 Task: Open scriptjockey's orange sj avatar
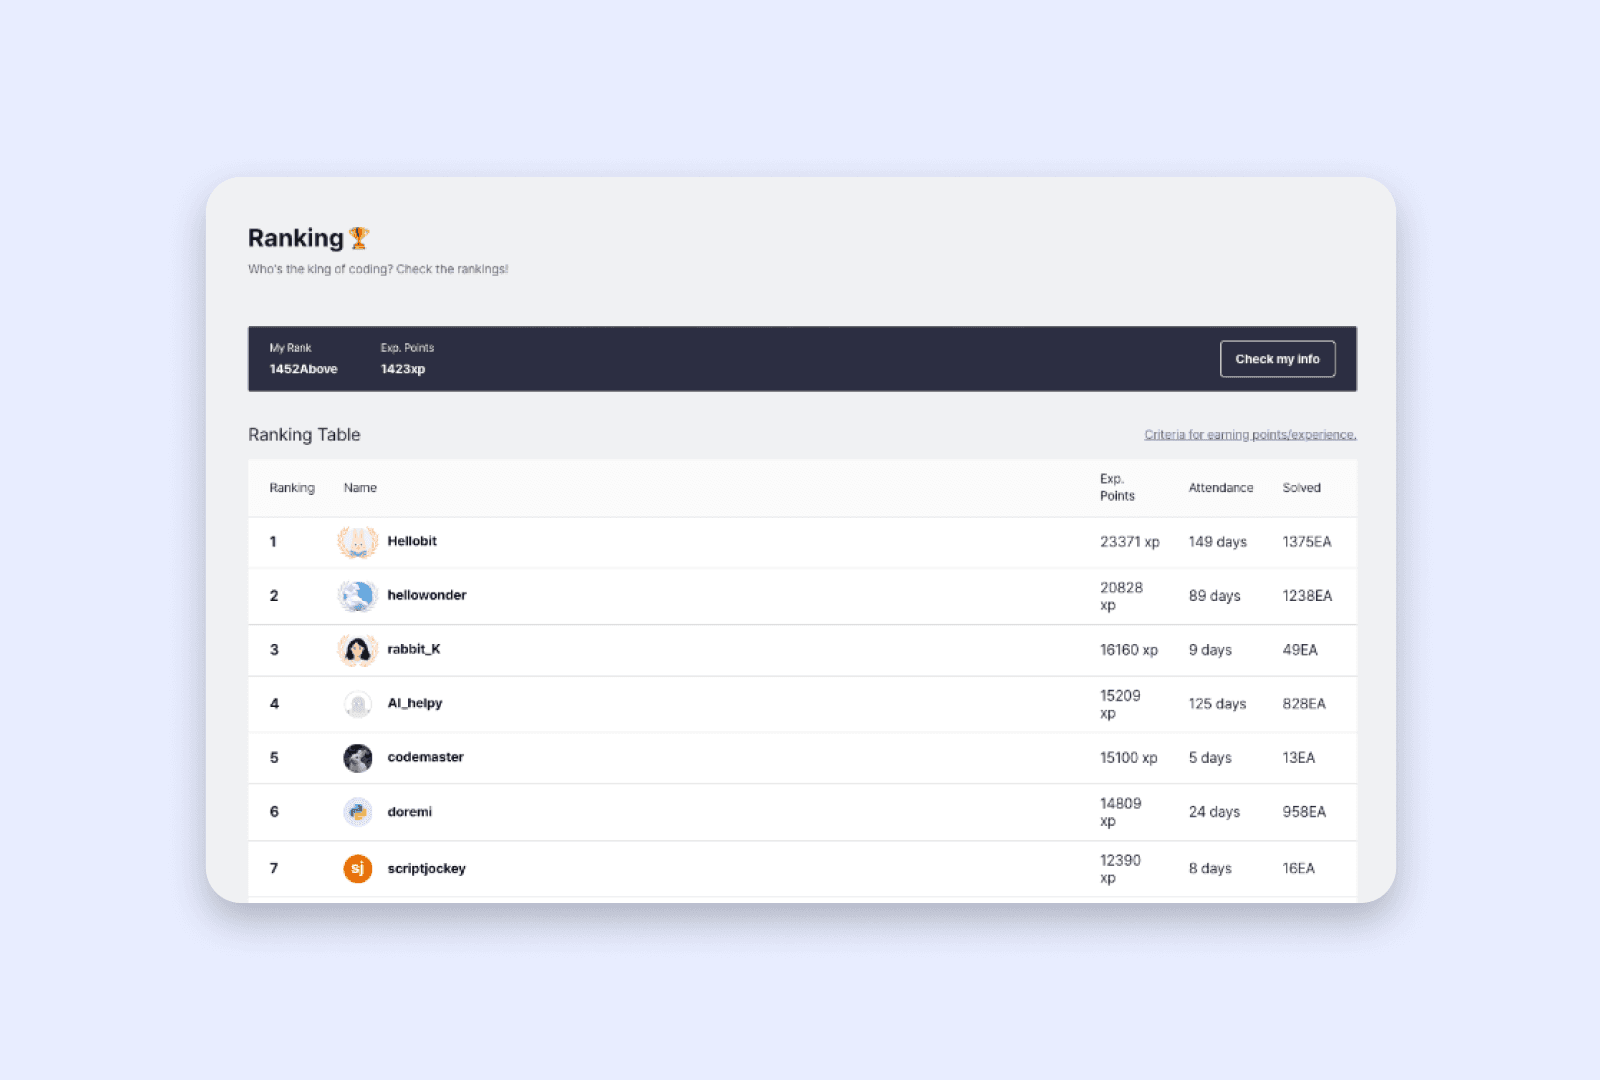pyautogui.click(x=357, y=868)
